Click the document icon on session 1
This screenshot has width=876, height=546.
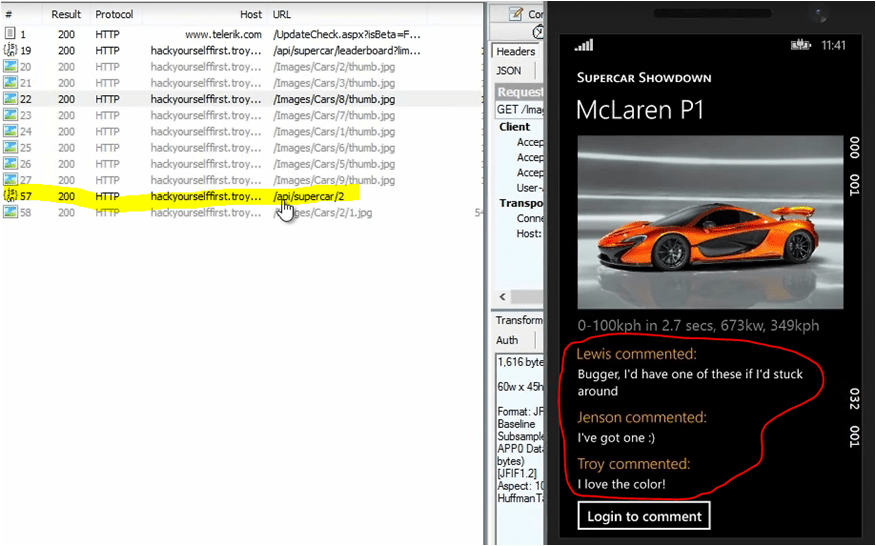[11, 34]
